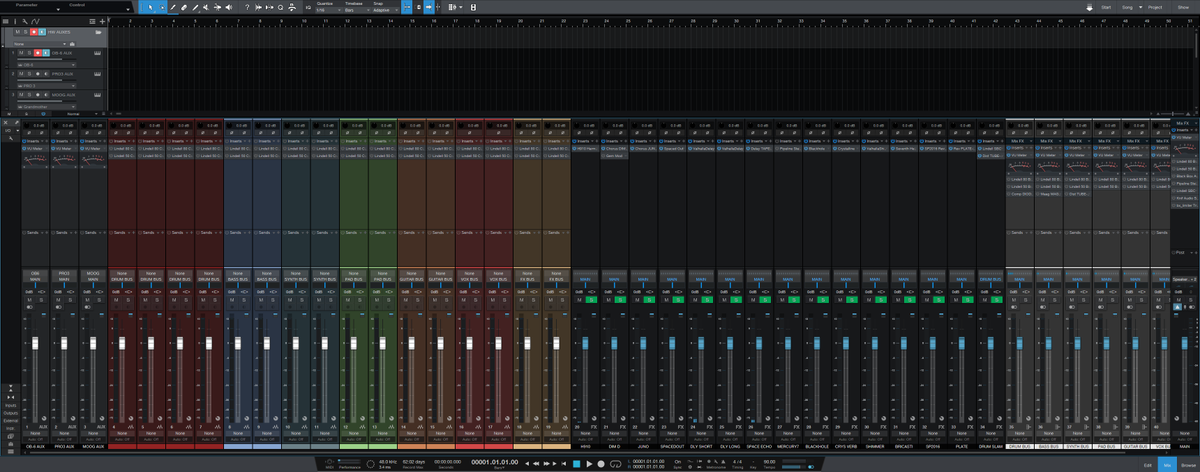Viewport: 1200px width, 472px height.
Task: Select the Arrow tool in the toolbar
Action: [x=150, y=7]
